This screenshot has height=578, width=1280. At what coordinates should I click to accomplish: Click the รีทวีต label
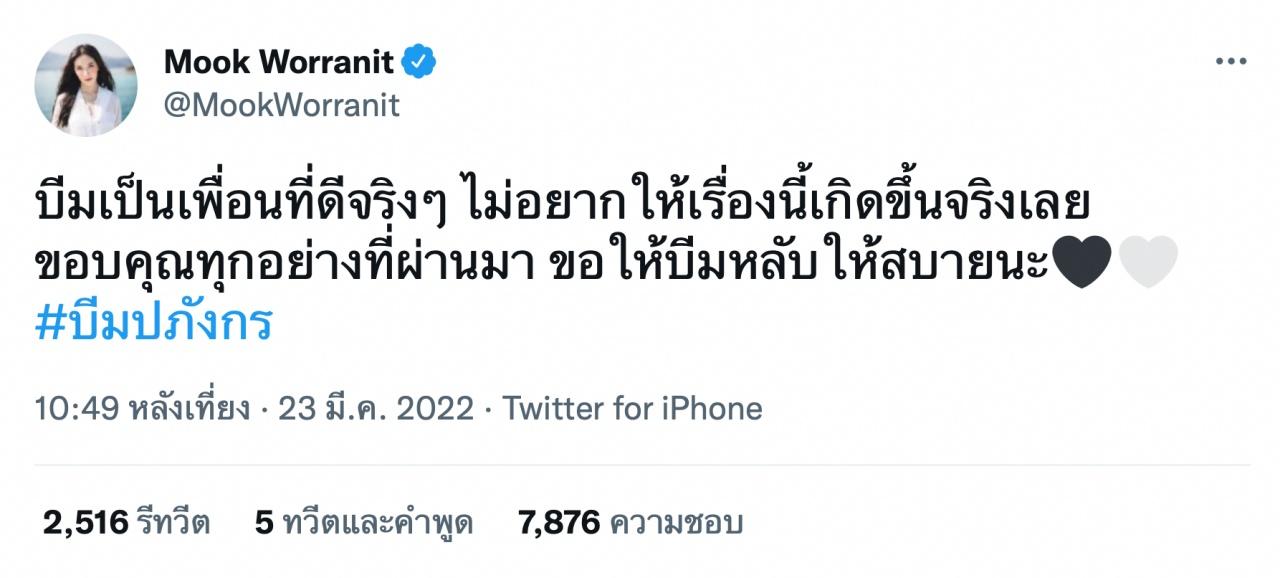pyautogui.click(x=175, y=522)
